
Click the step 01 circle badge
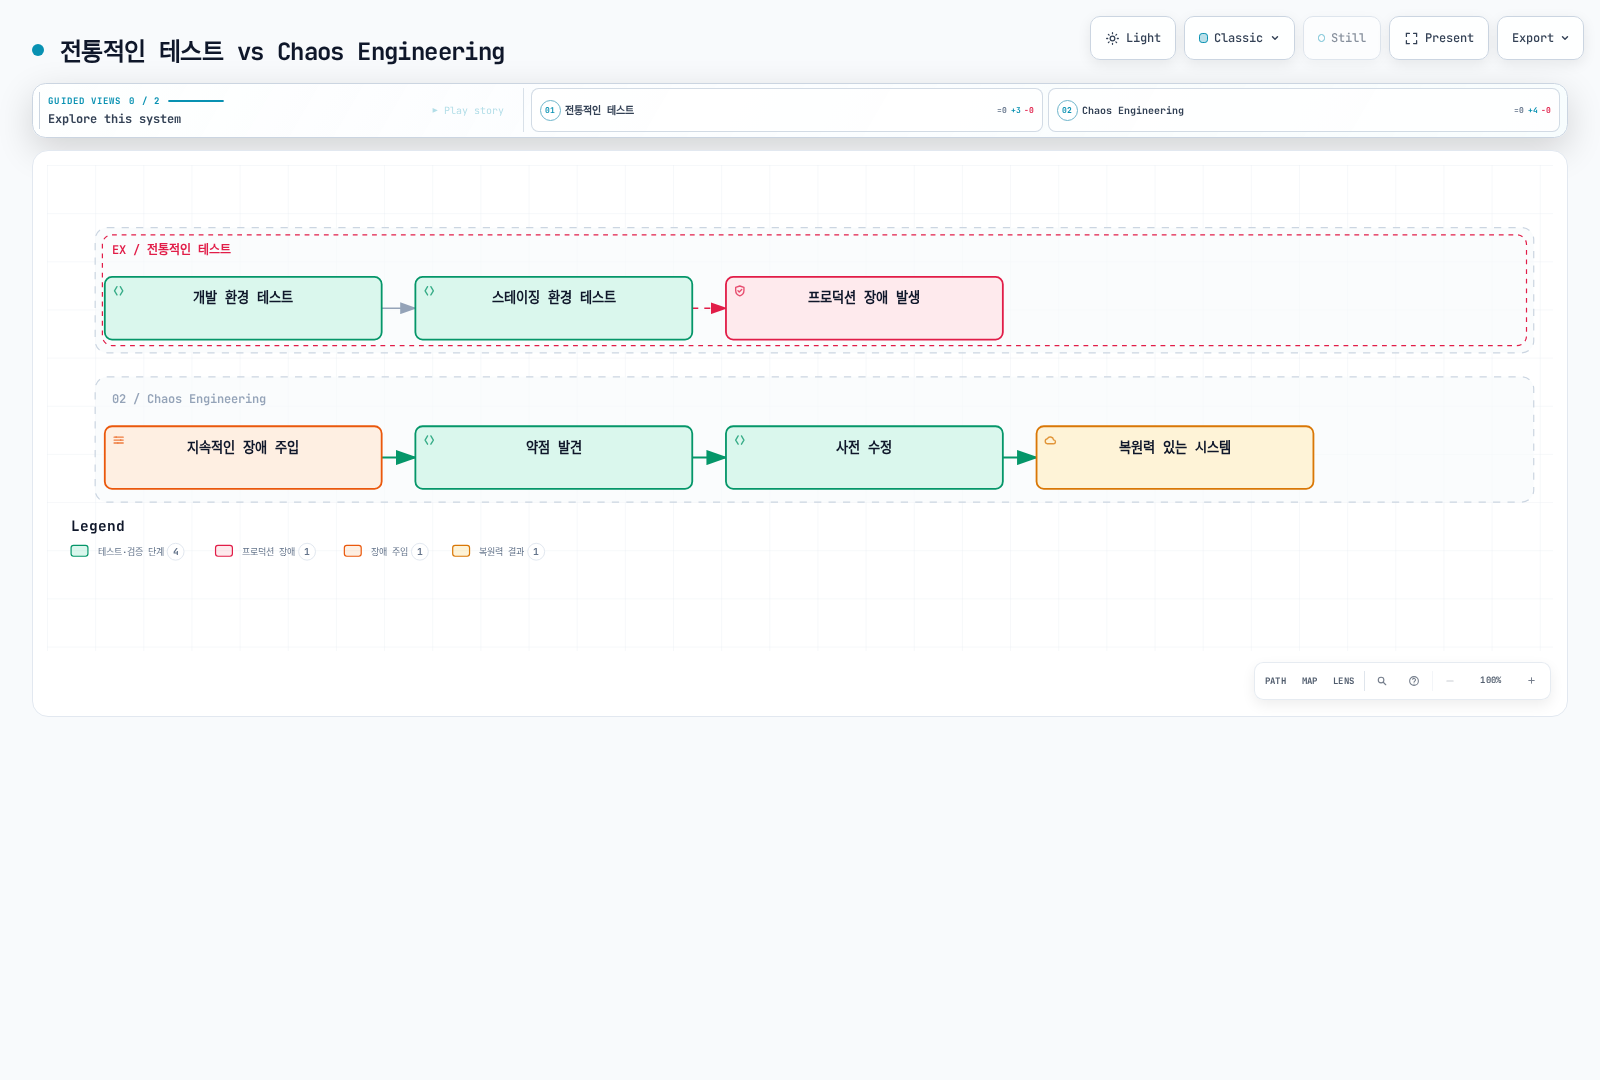tap(550, 110)
